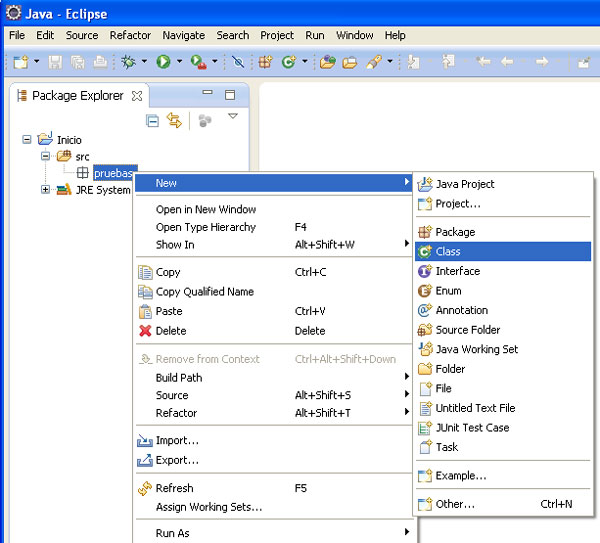Choose JUnit Test Case in submenu
Screen dimensions: 600x543
point(503,427)
